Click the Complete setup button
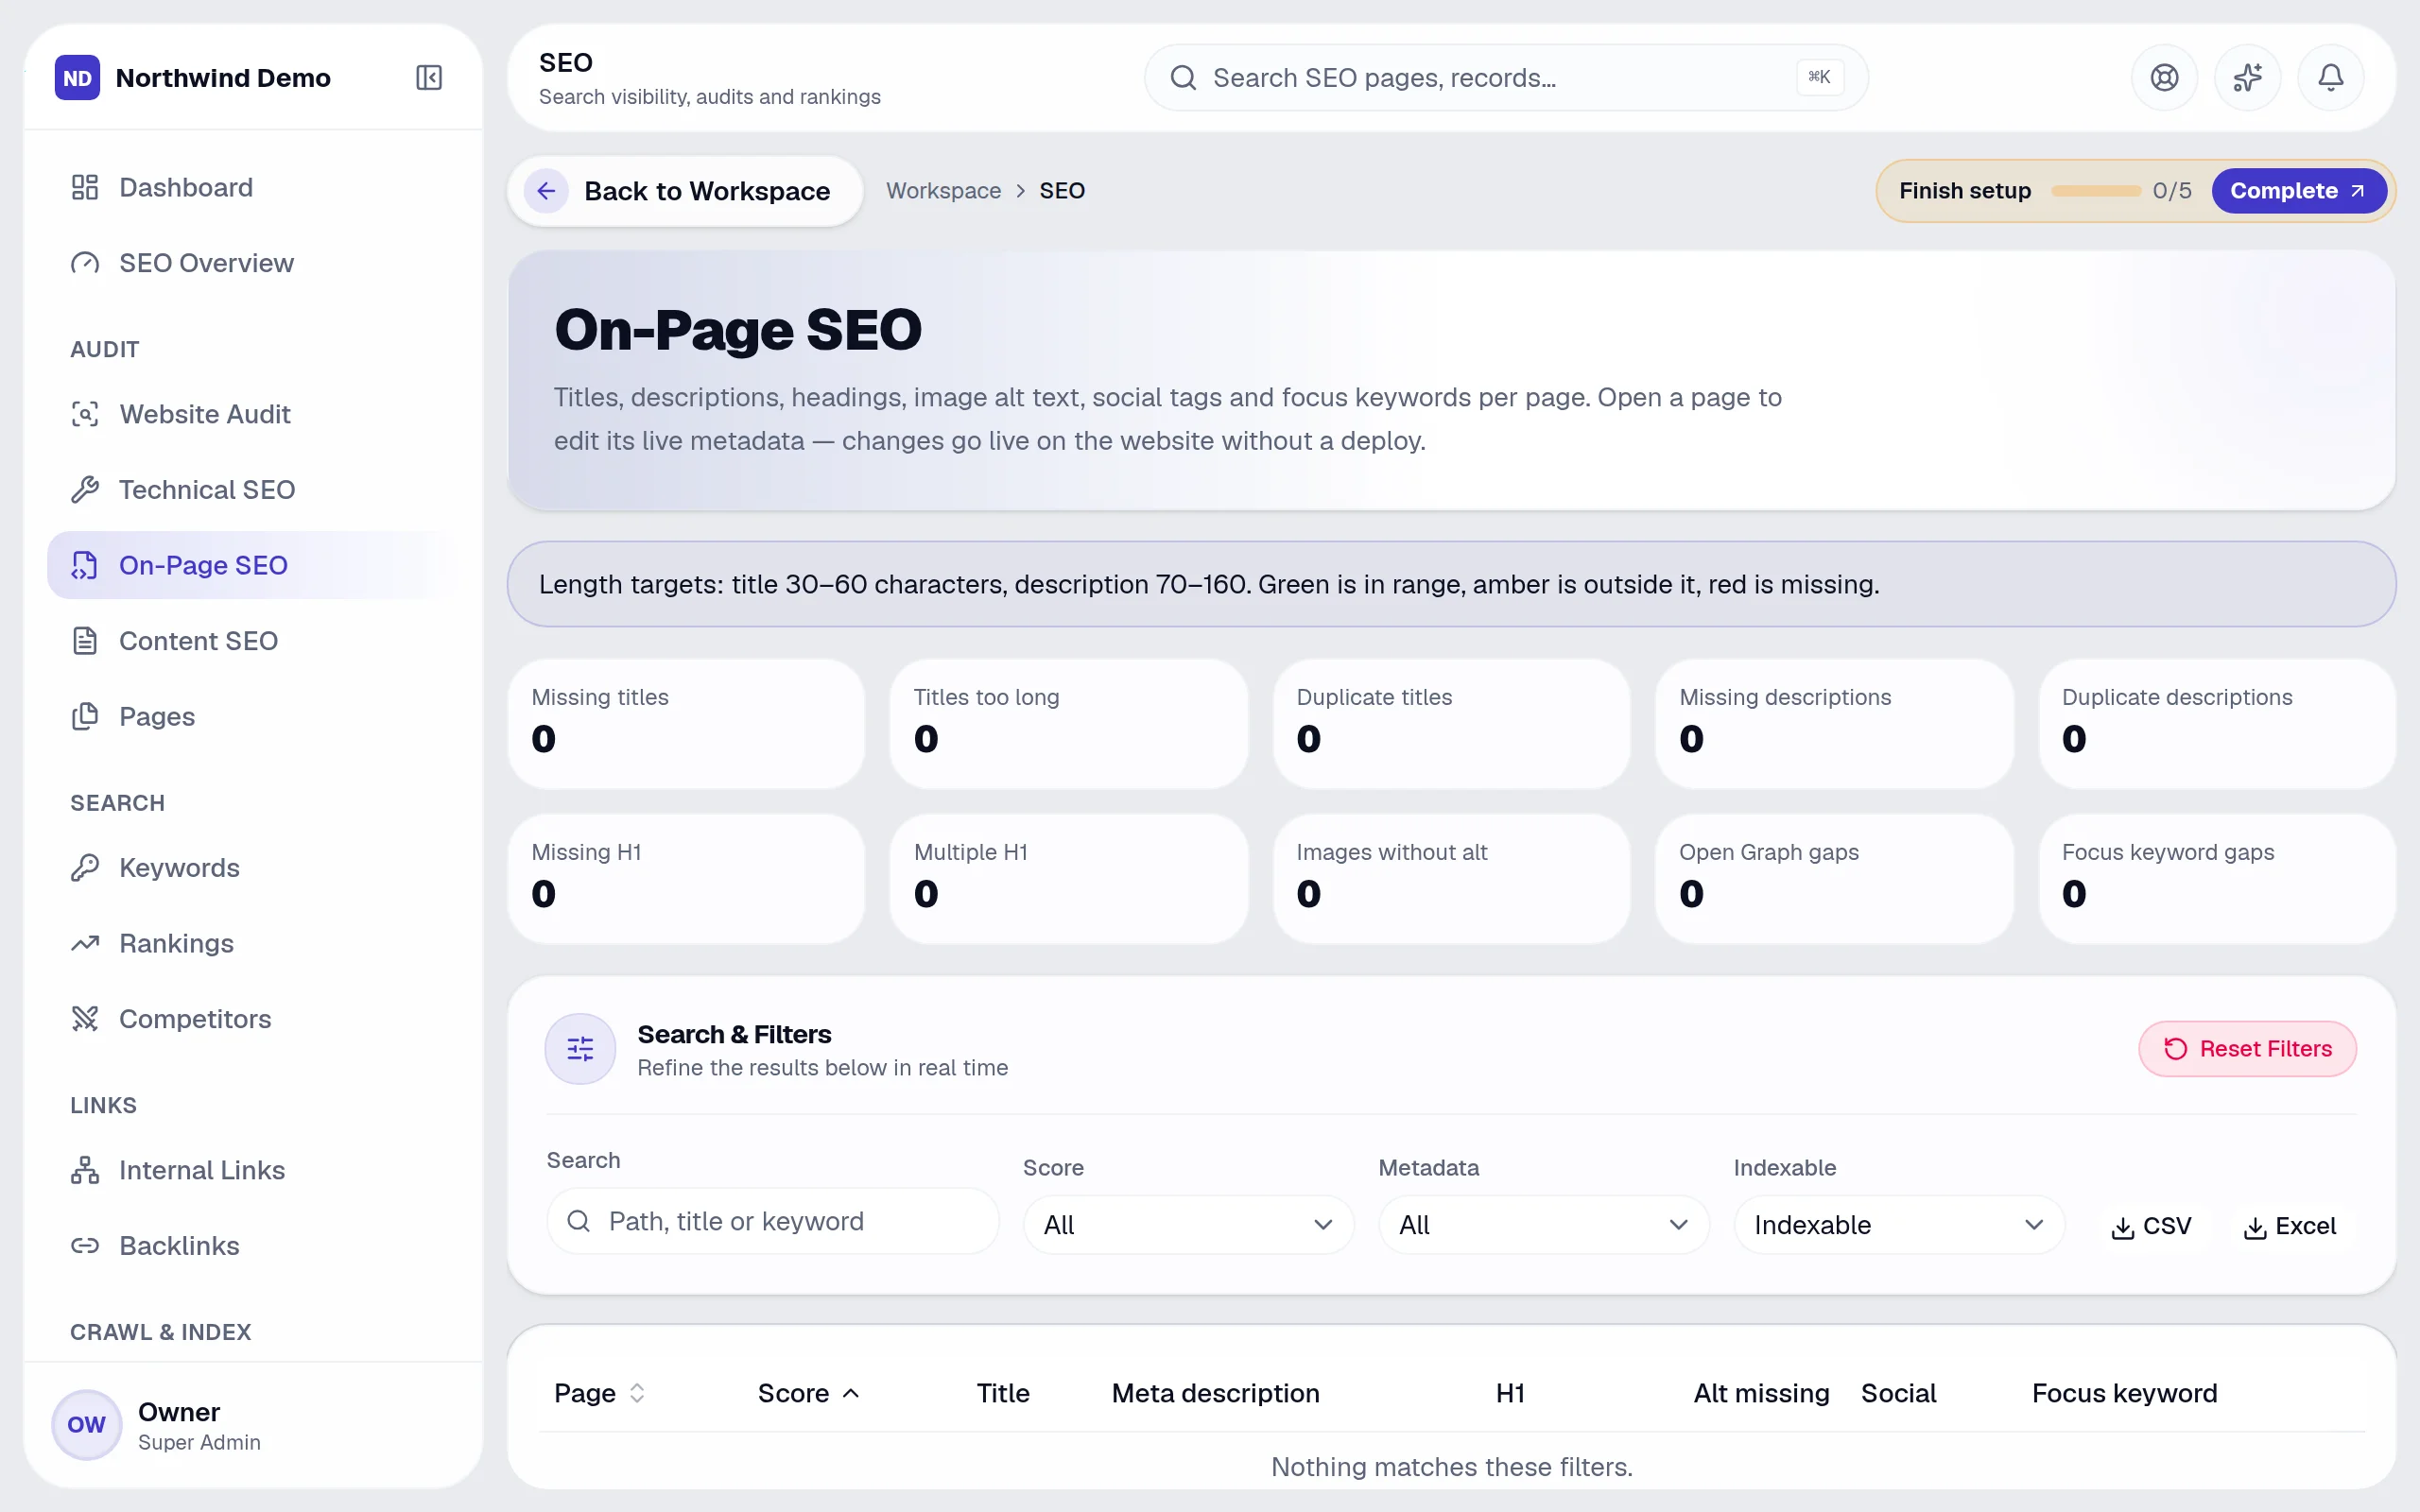Viewport: 2420px width, 1512px height. click(2298, 191)
